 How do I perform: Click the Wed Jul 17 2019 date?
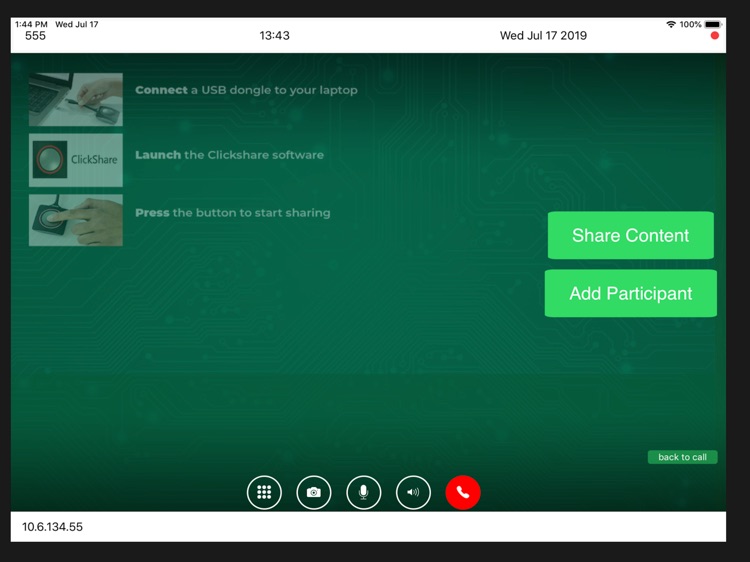pos(543,35)
